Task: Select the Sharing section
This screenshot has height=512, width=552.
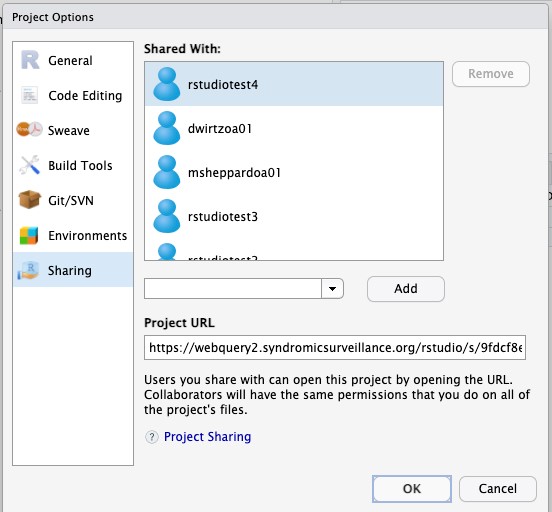Action: click(73, 270)
